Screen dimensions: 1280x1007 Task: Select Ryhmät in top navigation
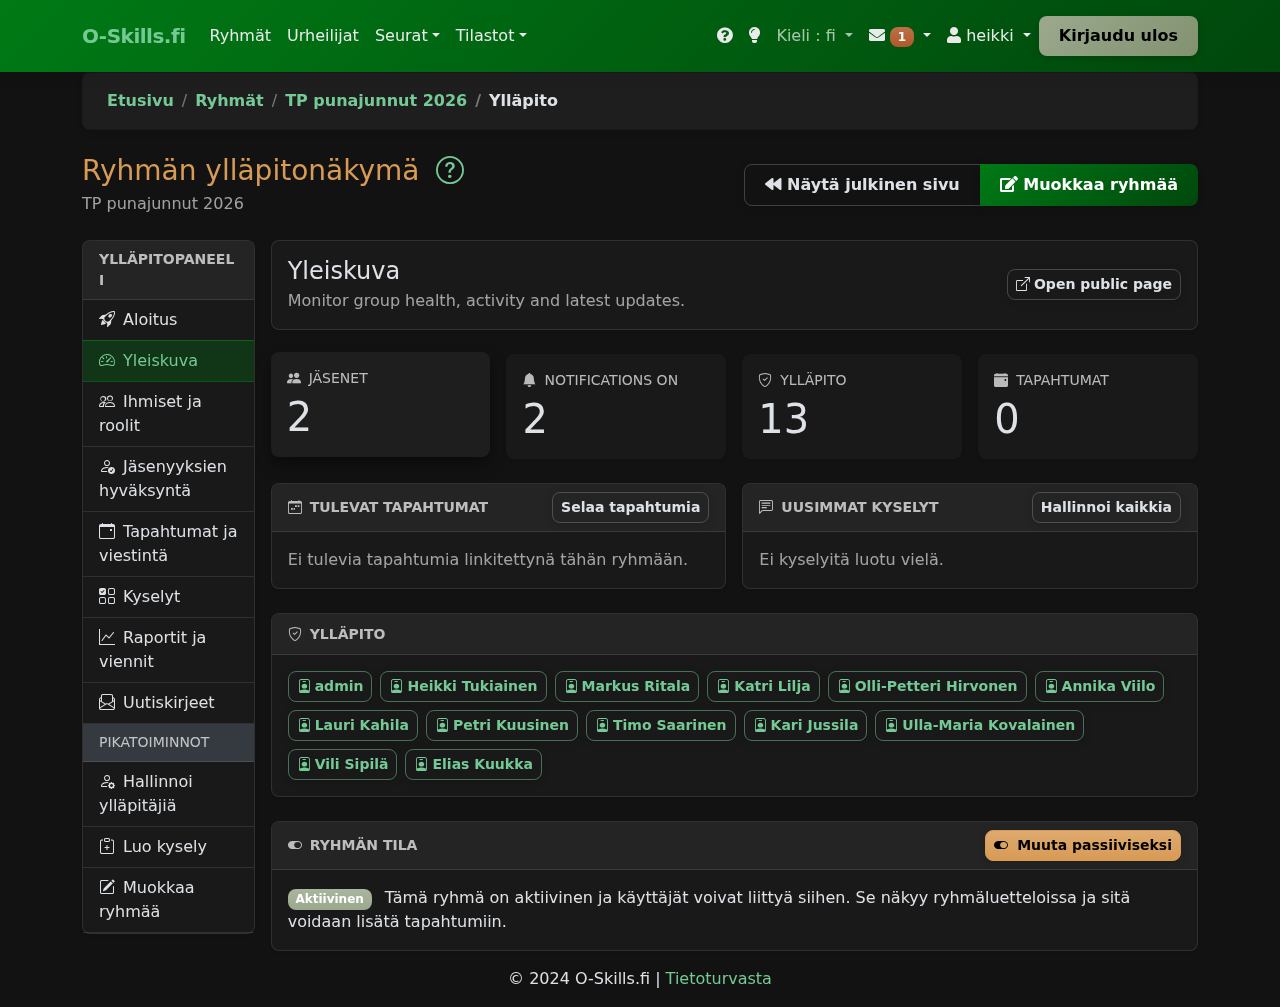[x=240, y=35]
